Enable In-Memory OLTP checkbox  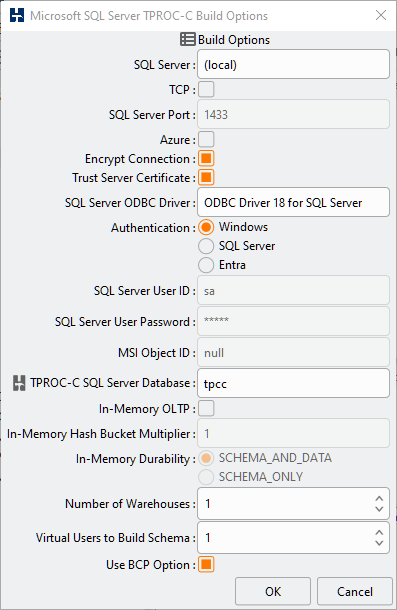(x=206, y=408)
